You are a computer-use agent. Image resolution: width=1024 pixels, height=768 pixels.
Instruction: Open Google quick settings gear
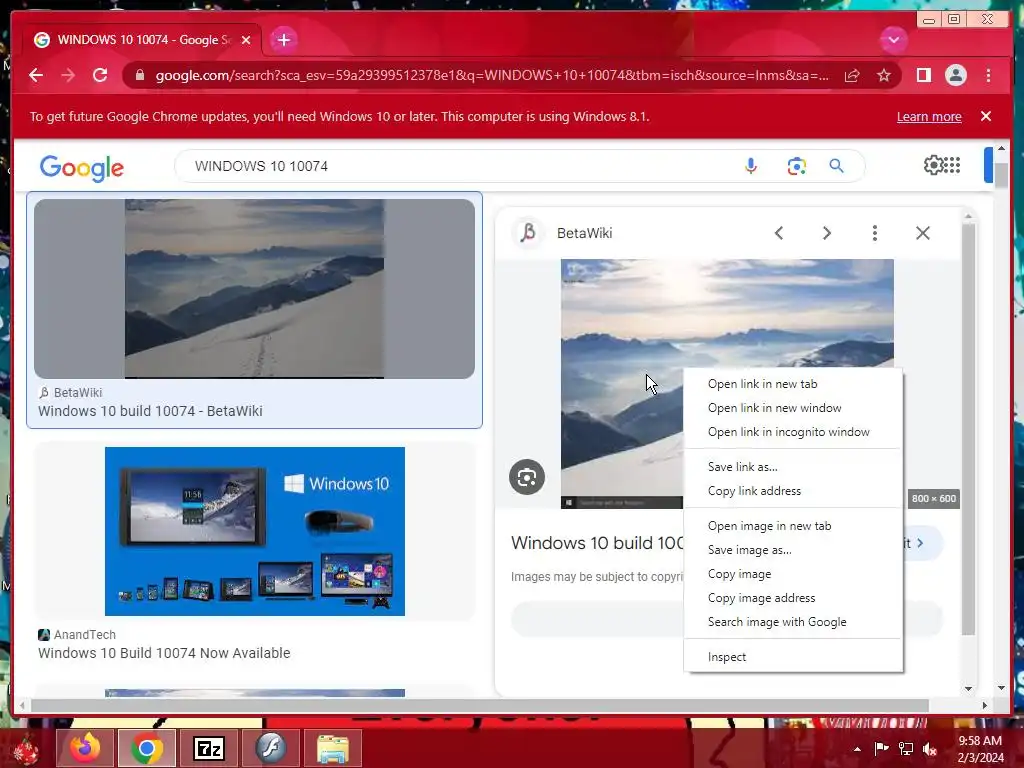point(933,165)
